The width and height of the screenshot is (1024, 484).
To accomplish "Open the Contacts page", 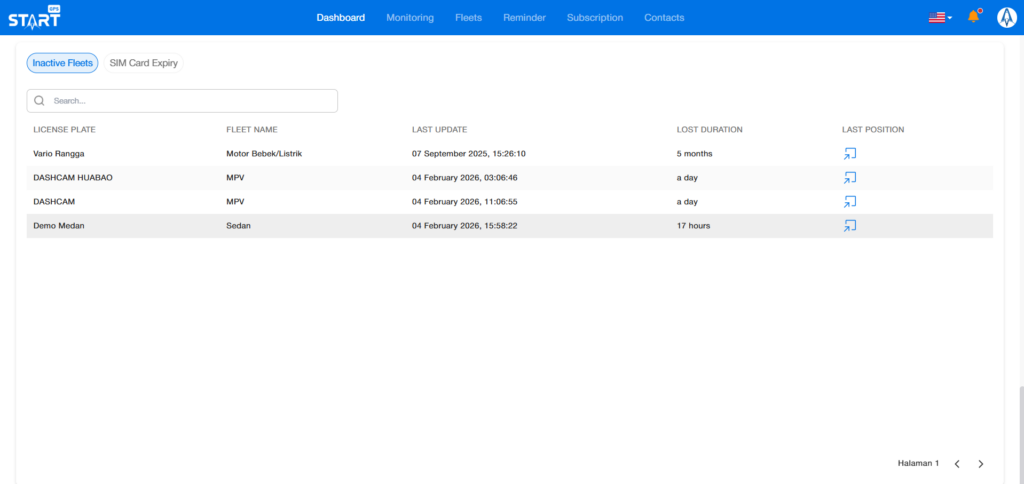I will 664,18.
